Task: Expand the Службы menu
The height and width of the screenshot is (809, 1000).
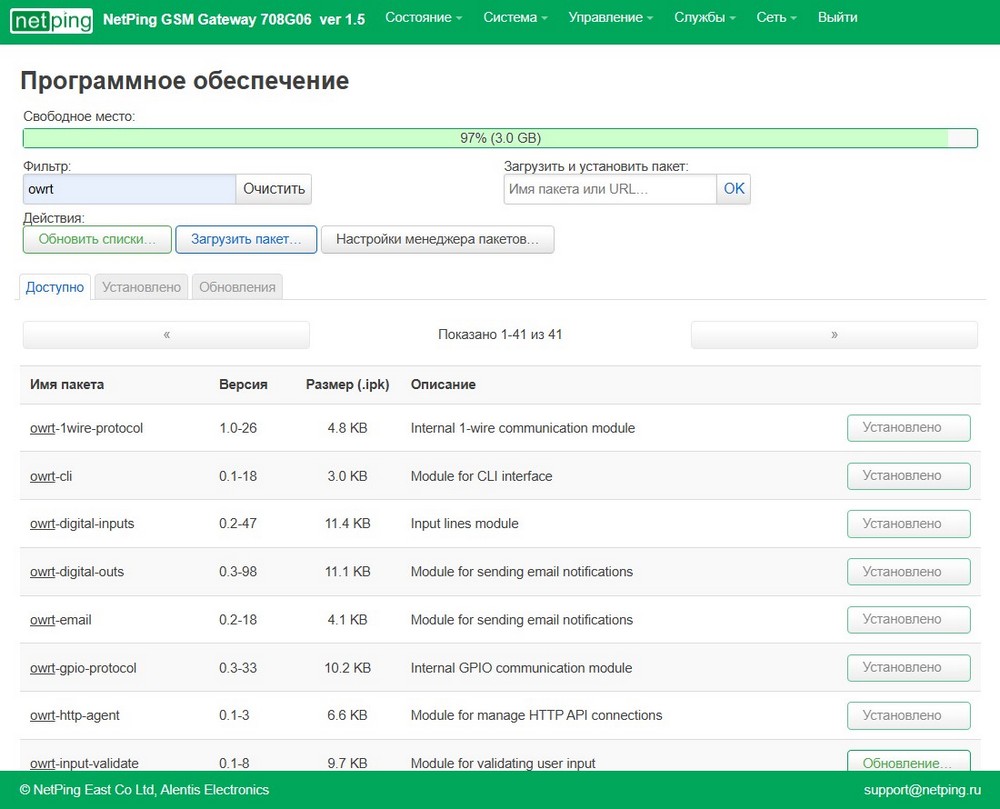Action: point(704,18)
